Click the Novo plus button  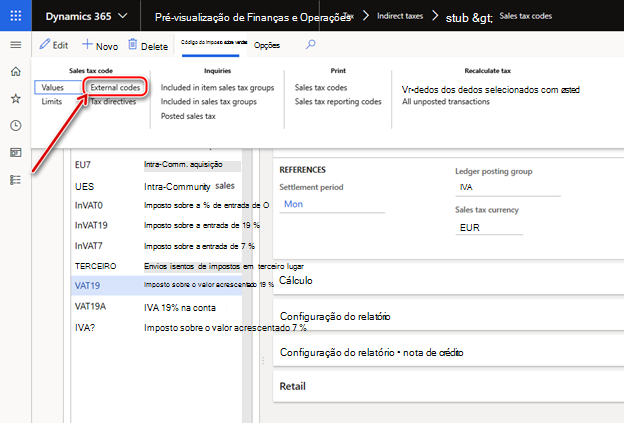[100, 45]
